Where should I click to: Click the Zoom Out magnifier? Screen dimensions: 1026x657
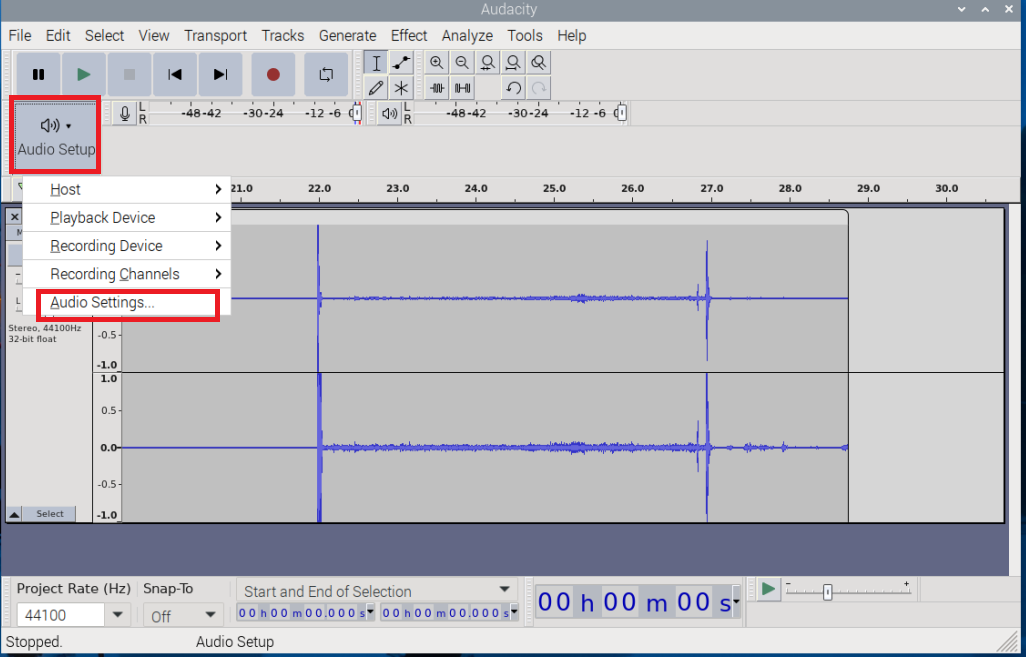pos(462,63)
